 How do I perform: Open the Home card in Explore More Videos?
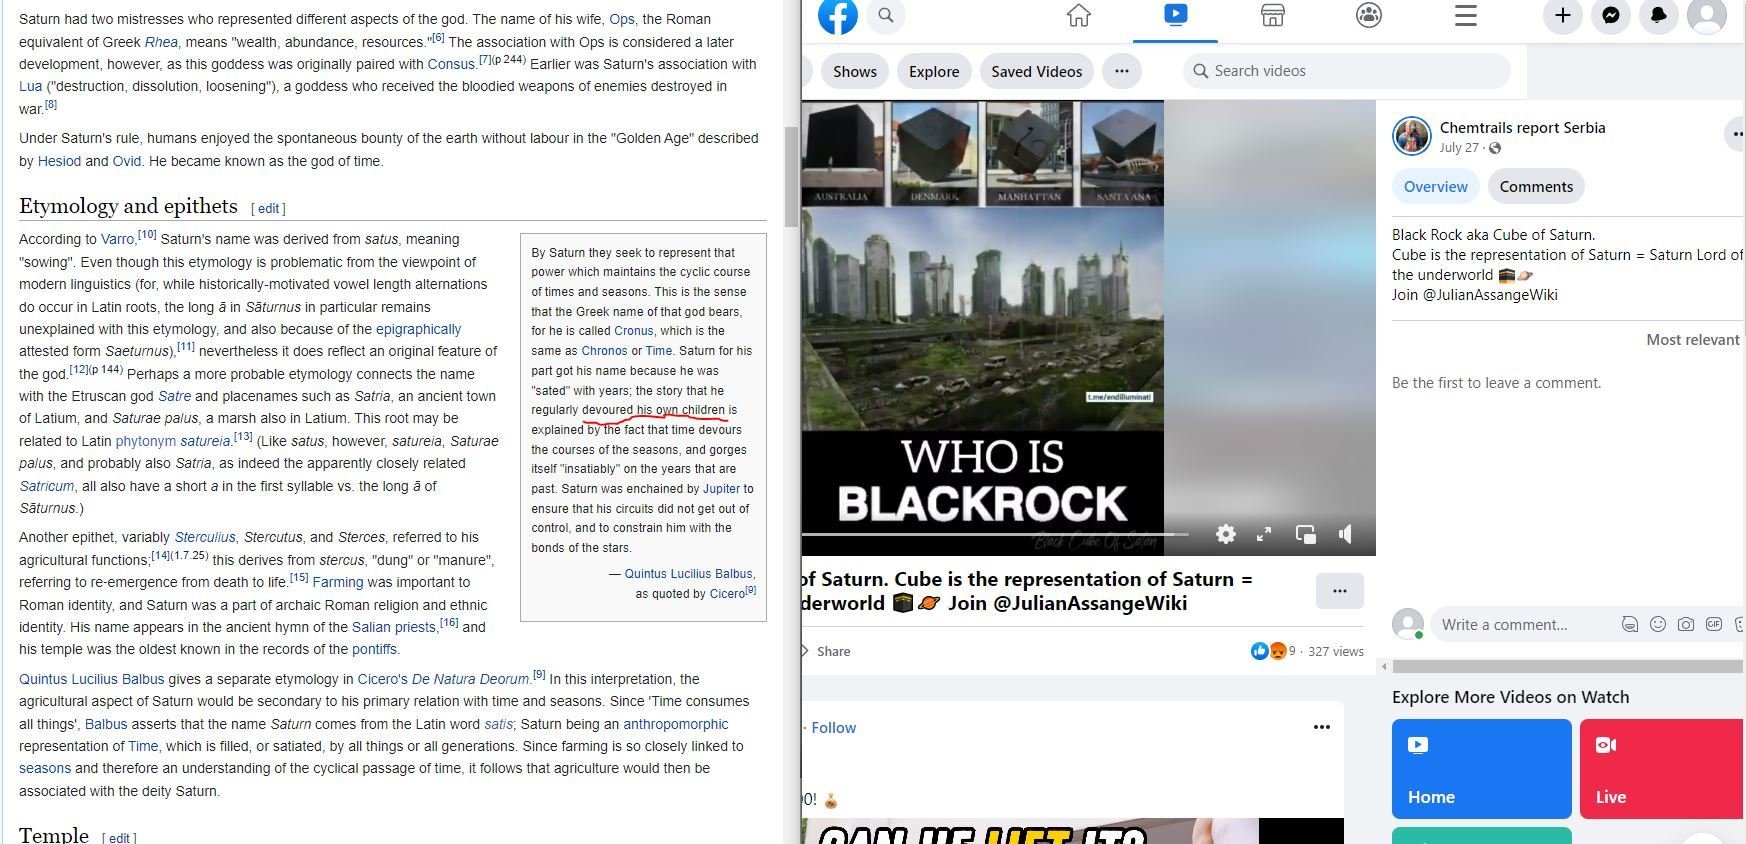pyautogui.click(x=1482, y=769)
